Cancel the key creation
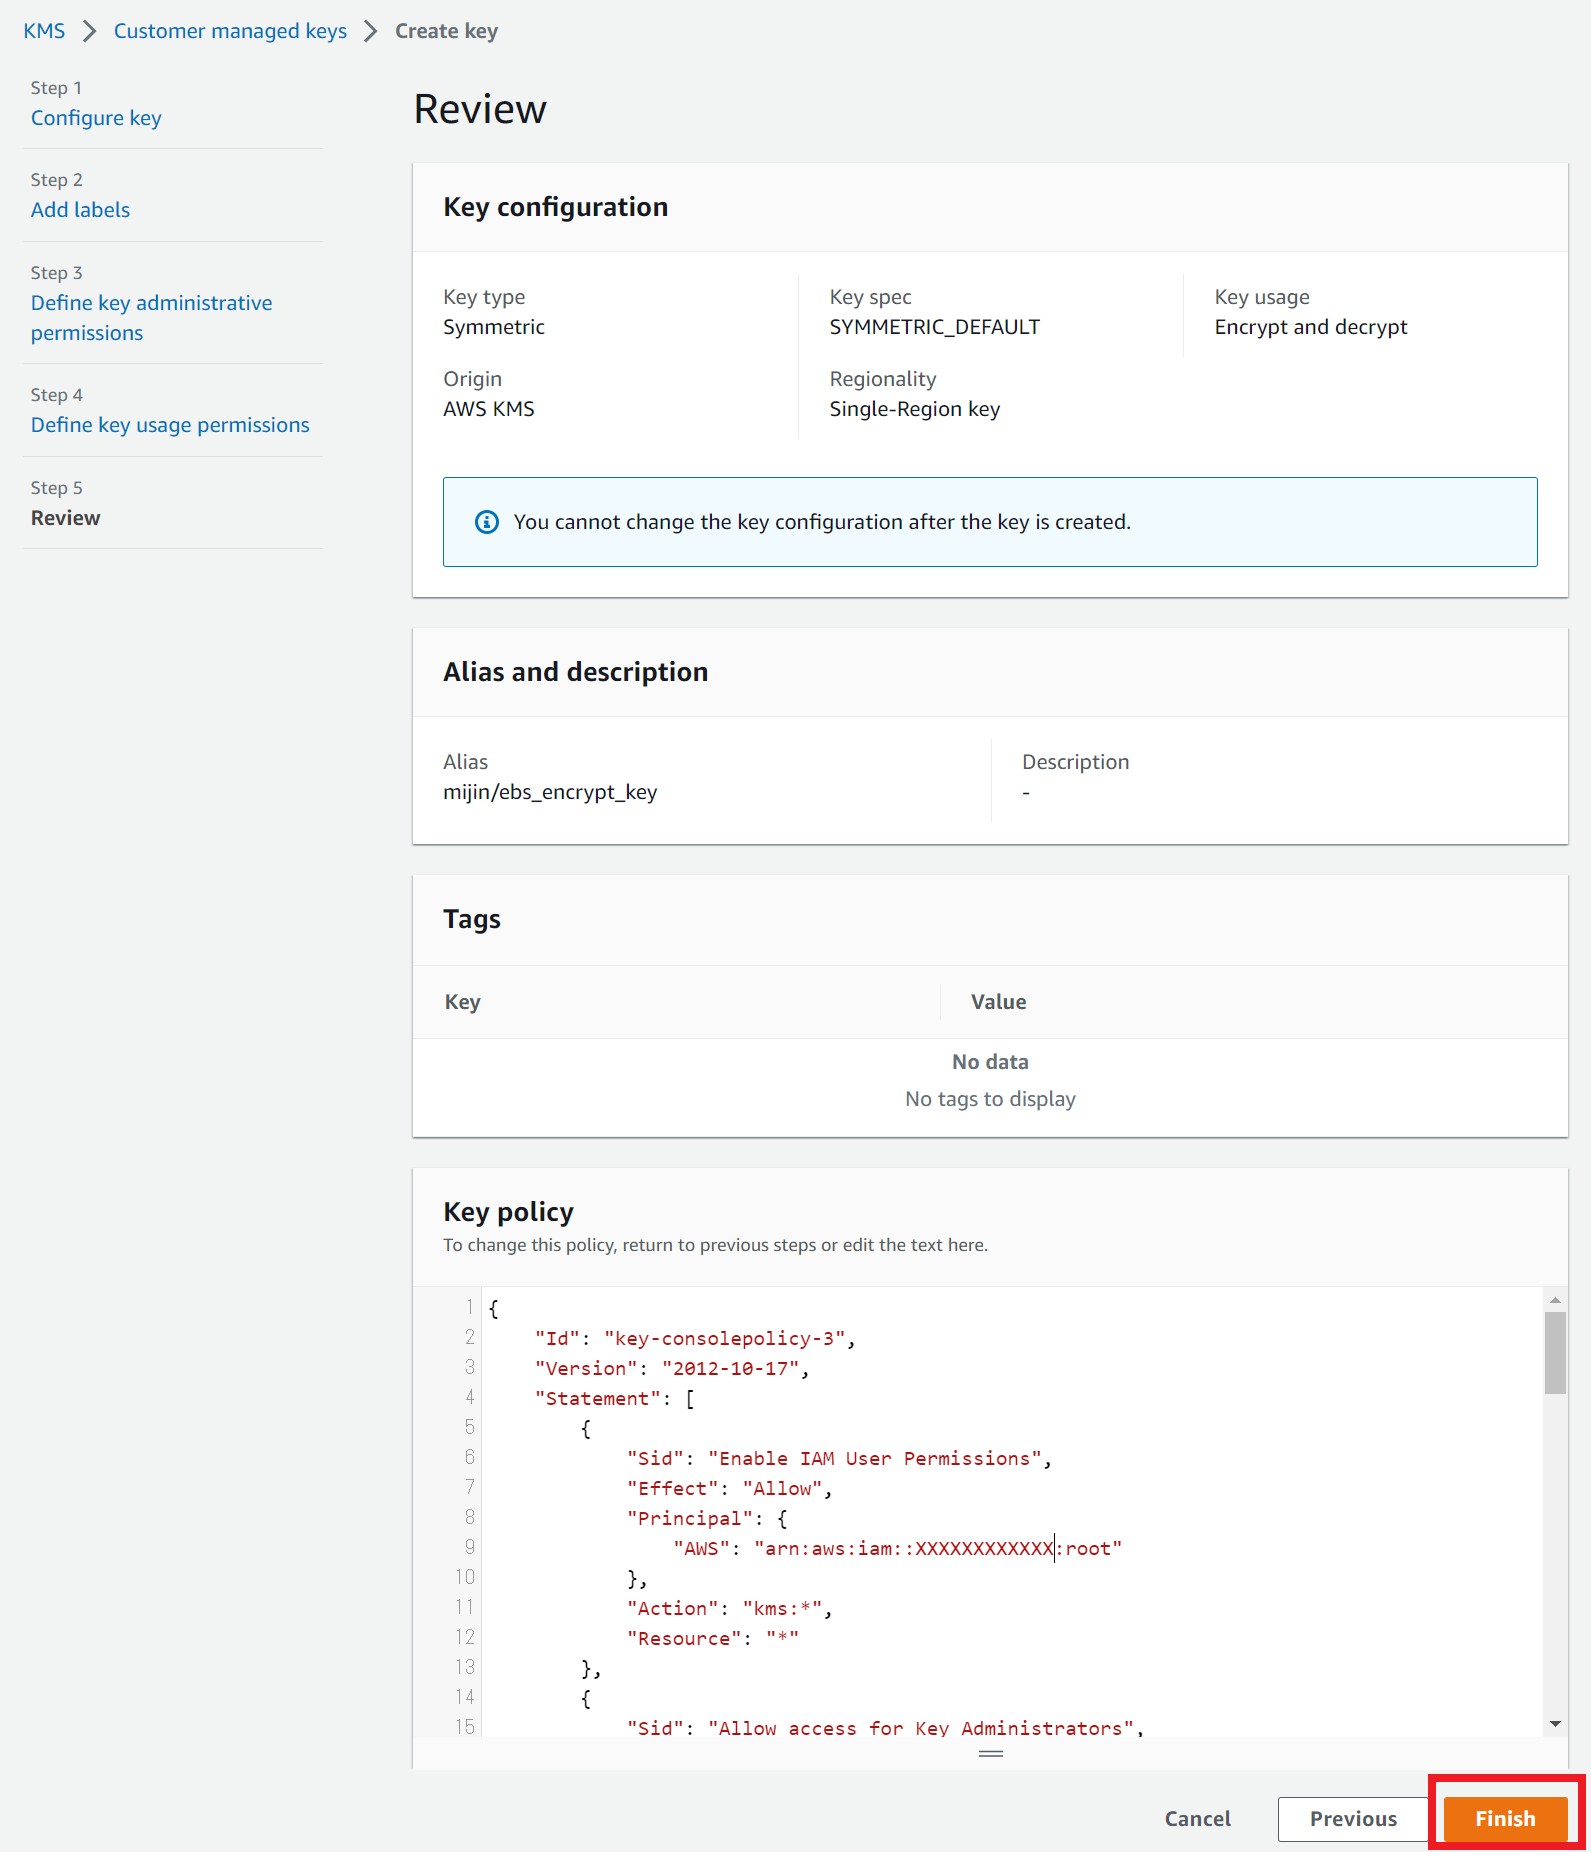Viewport: 1591px width, 1852px height. pos(1197,1818)
